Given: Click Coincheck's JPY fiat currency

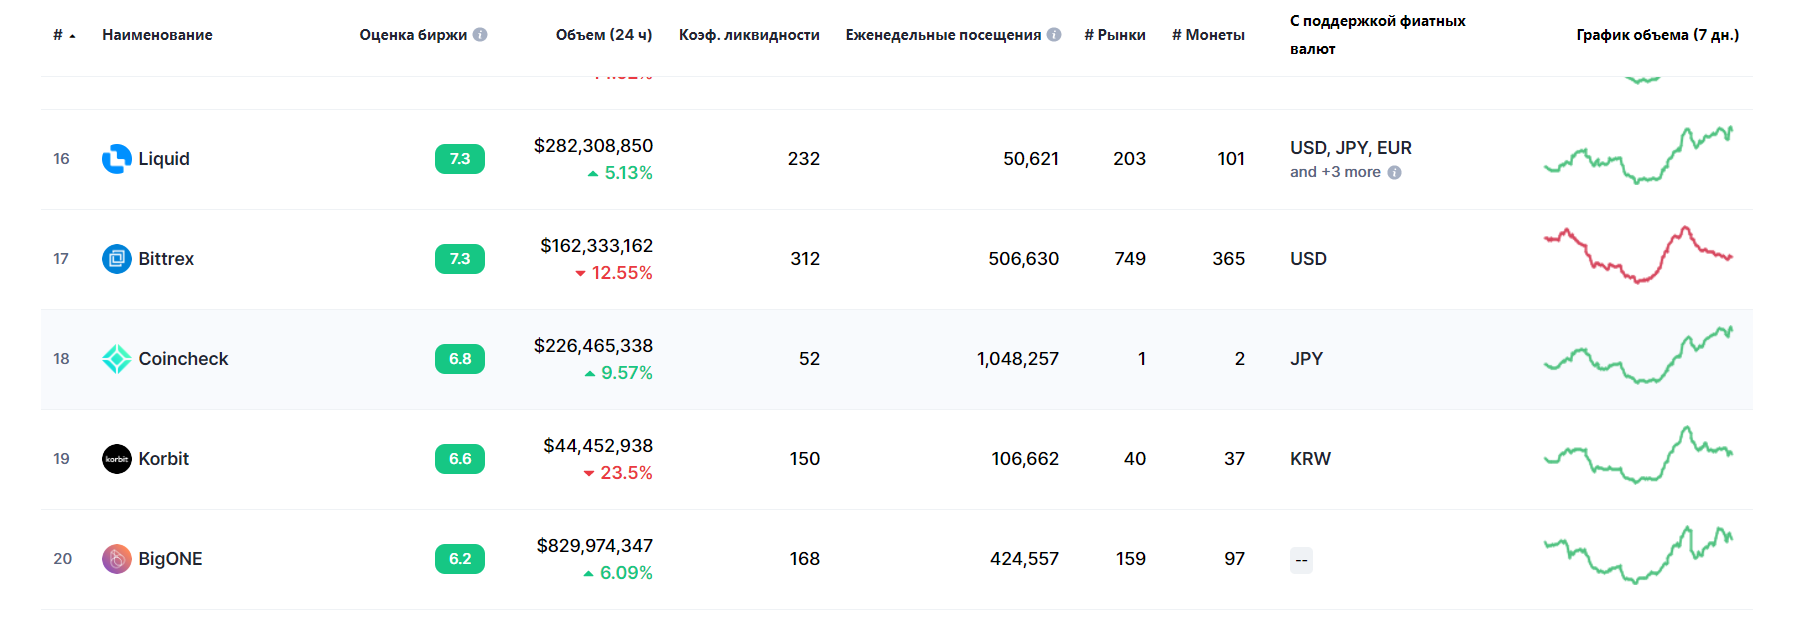Looking at the screenshot, I should [x=1306, y=359].
